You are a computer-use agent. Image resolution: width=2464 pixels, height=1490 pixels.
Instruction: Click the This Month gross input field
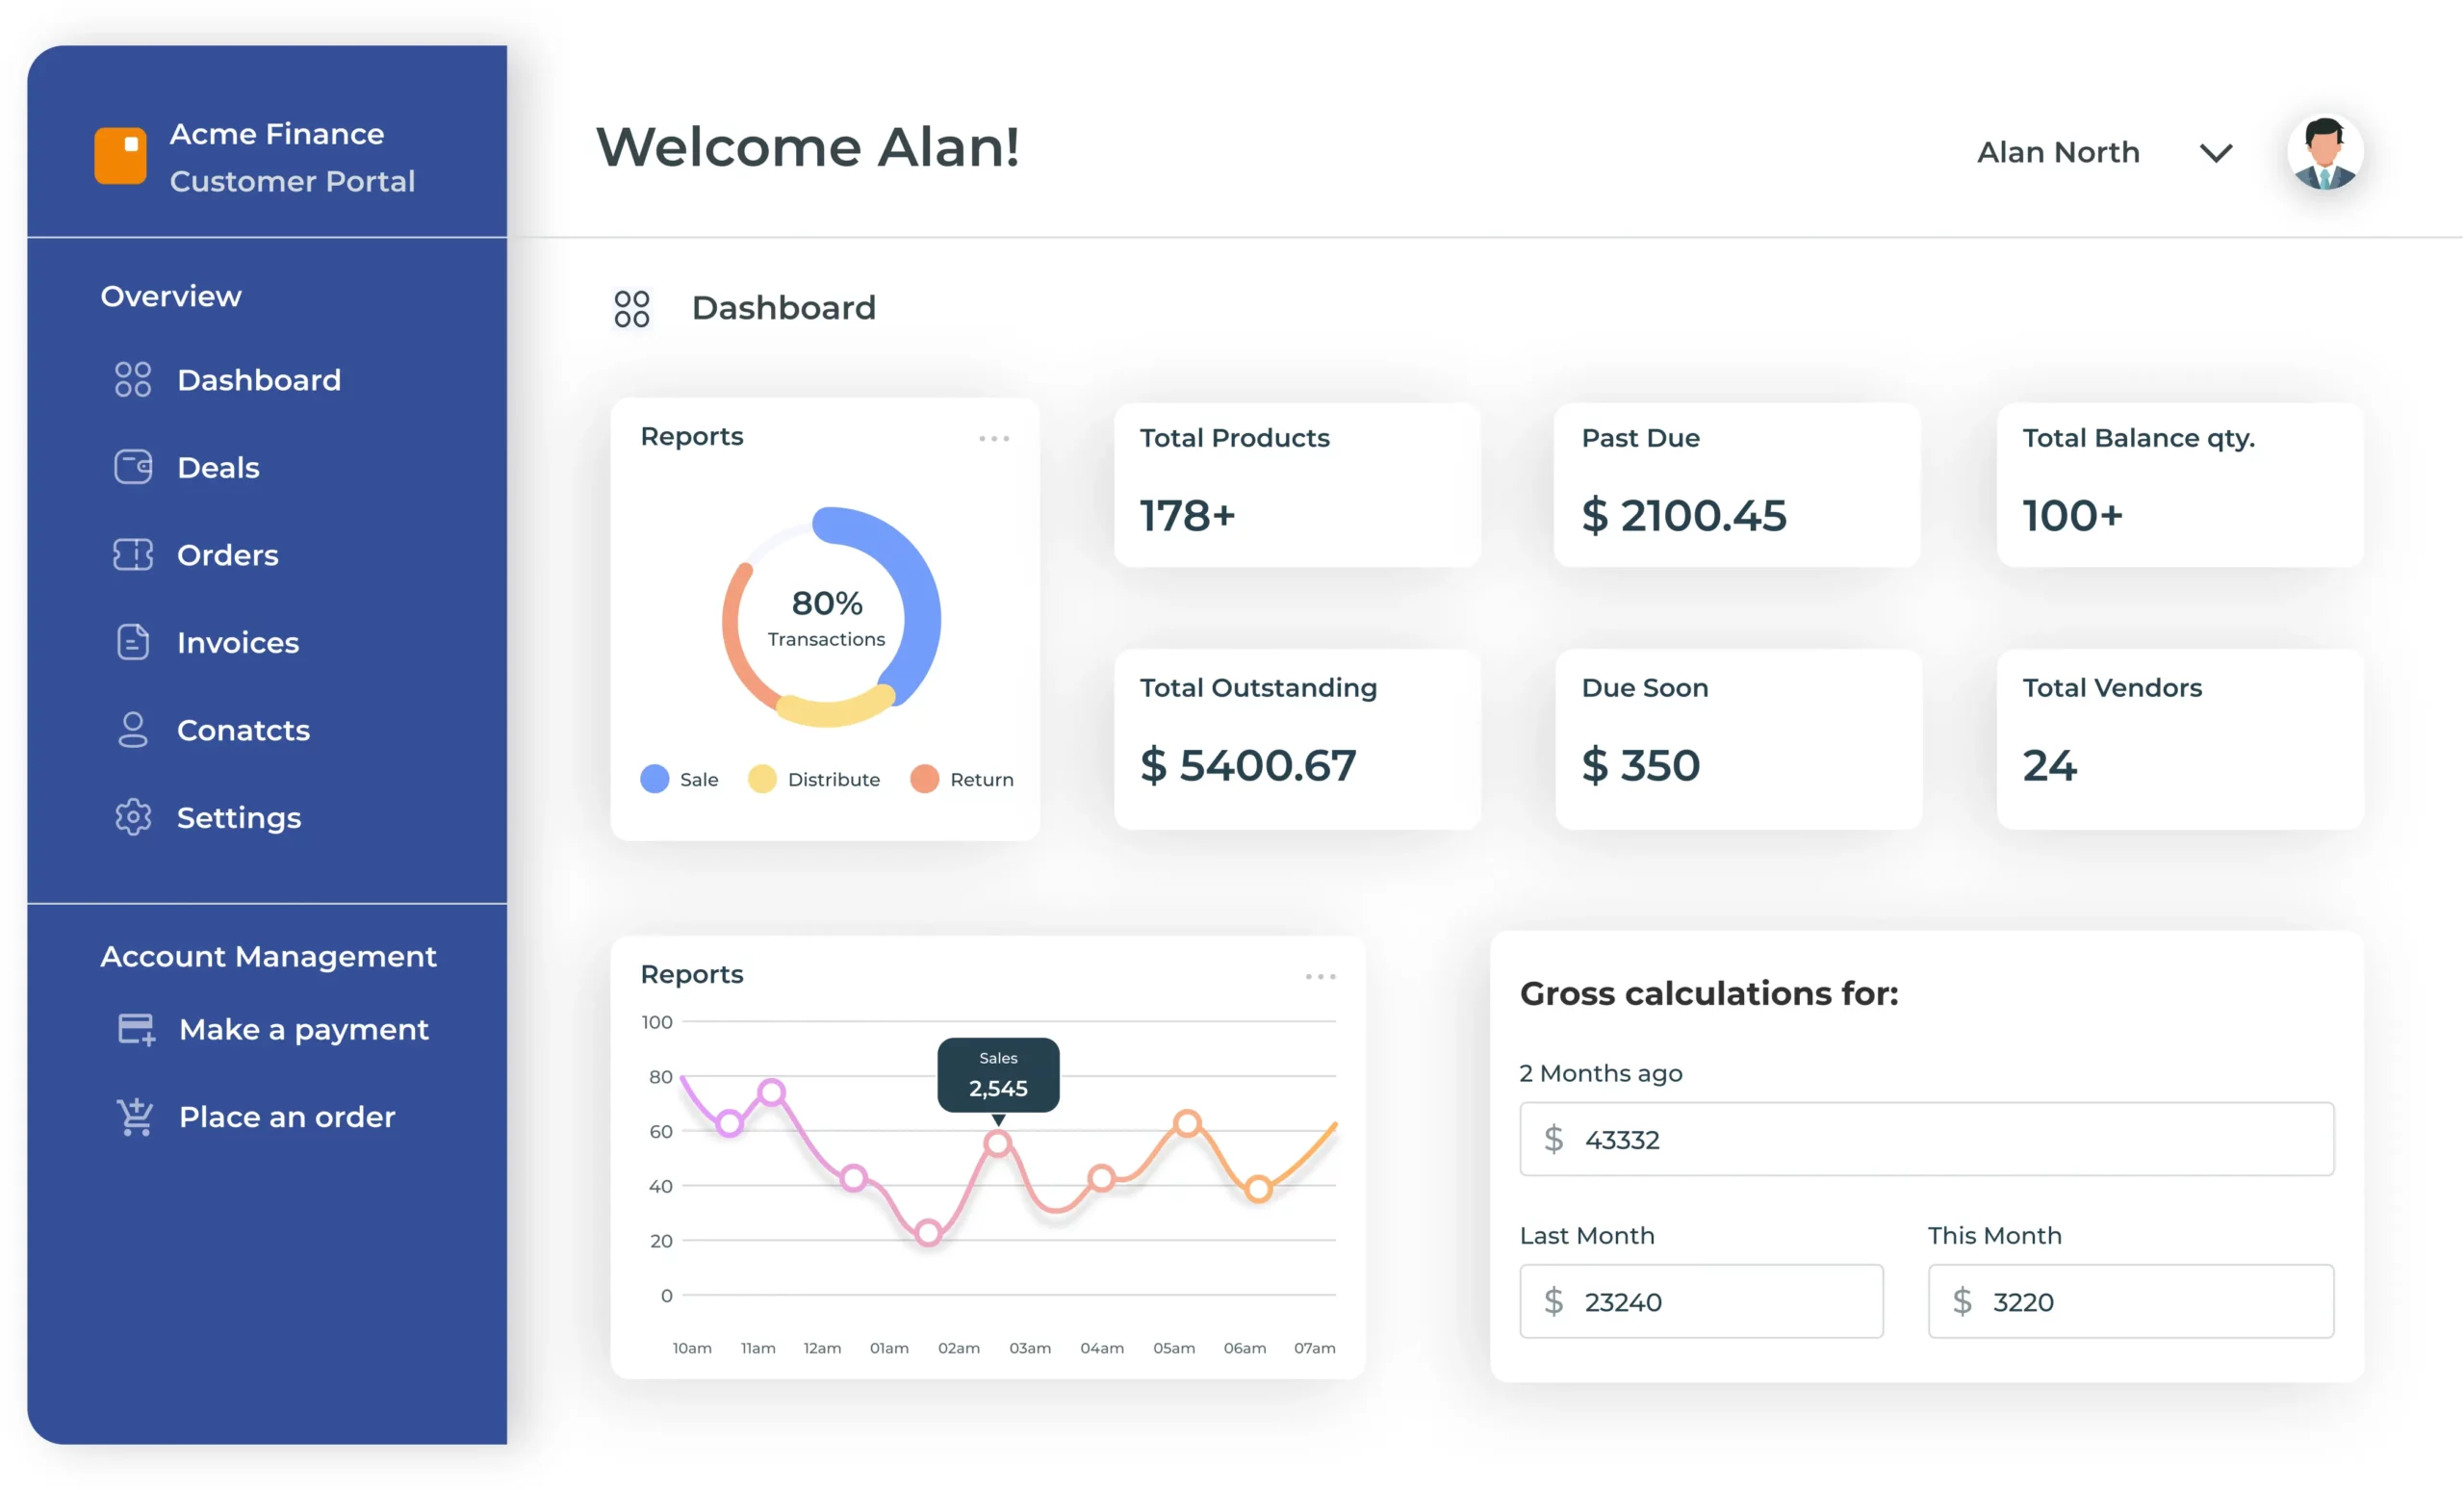[2135, 1301]
